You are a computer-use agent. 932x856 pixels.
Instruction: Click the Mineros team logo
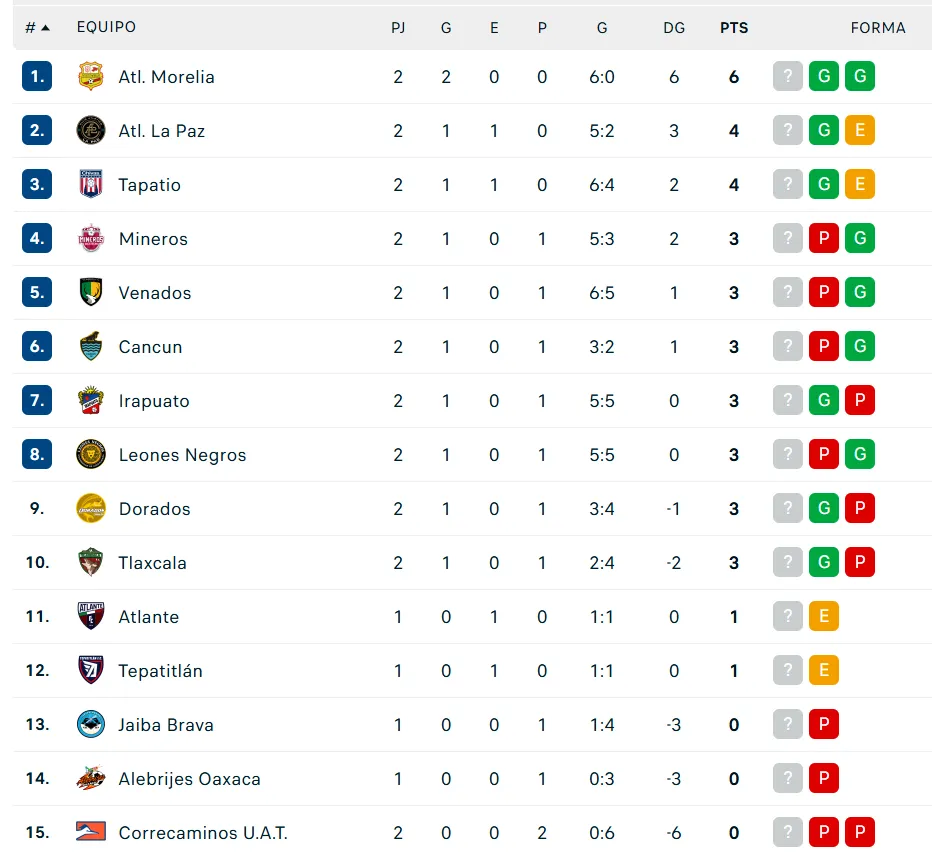(91, 239)
